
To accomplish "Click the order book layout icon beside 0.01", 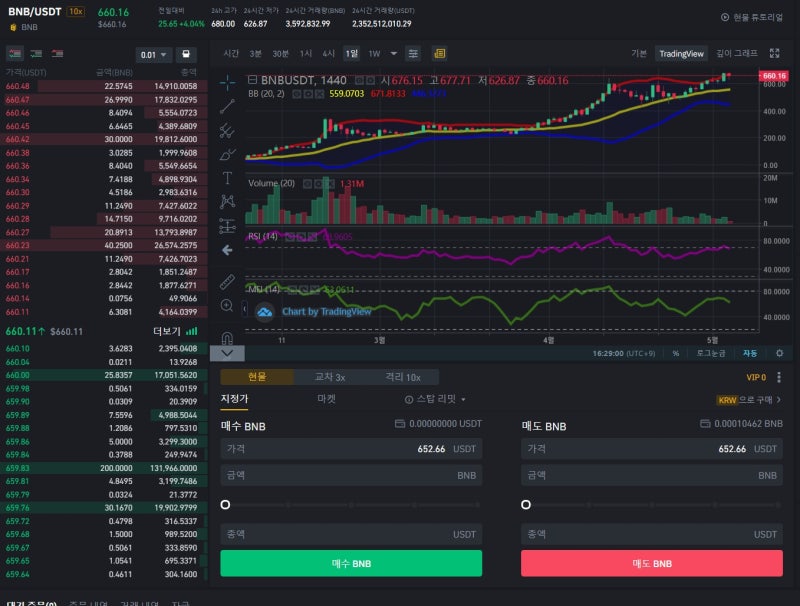I will [x=186, y=54].
